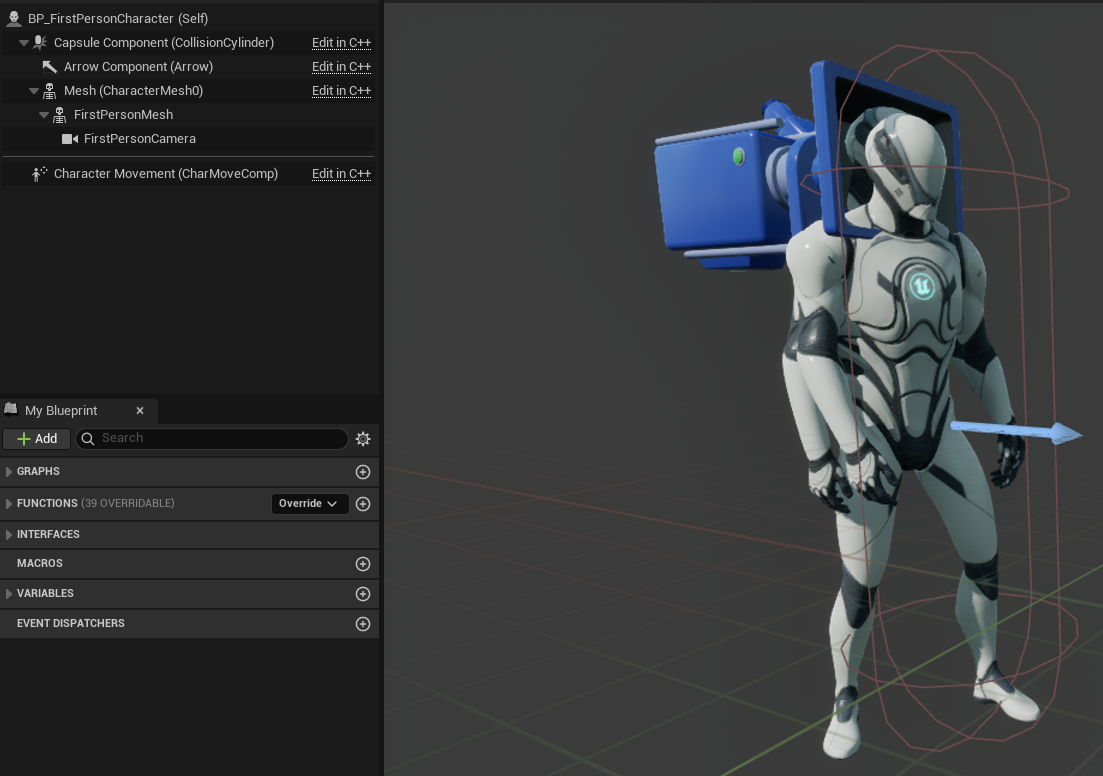Image resolution: width=1103 pixels, height=776 pixels.
Task: Click the My Blueprint search field
Action: click(x=220, y=438)
